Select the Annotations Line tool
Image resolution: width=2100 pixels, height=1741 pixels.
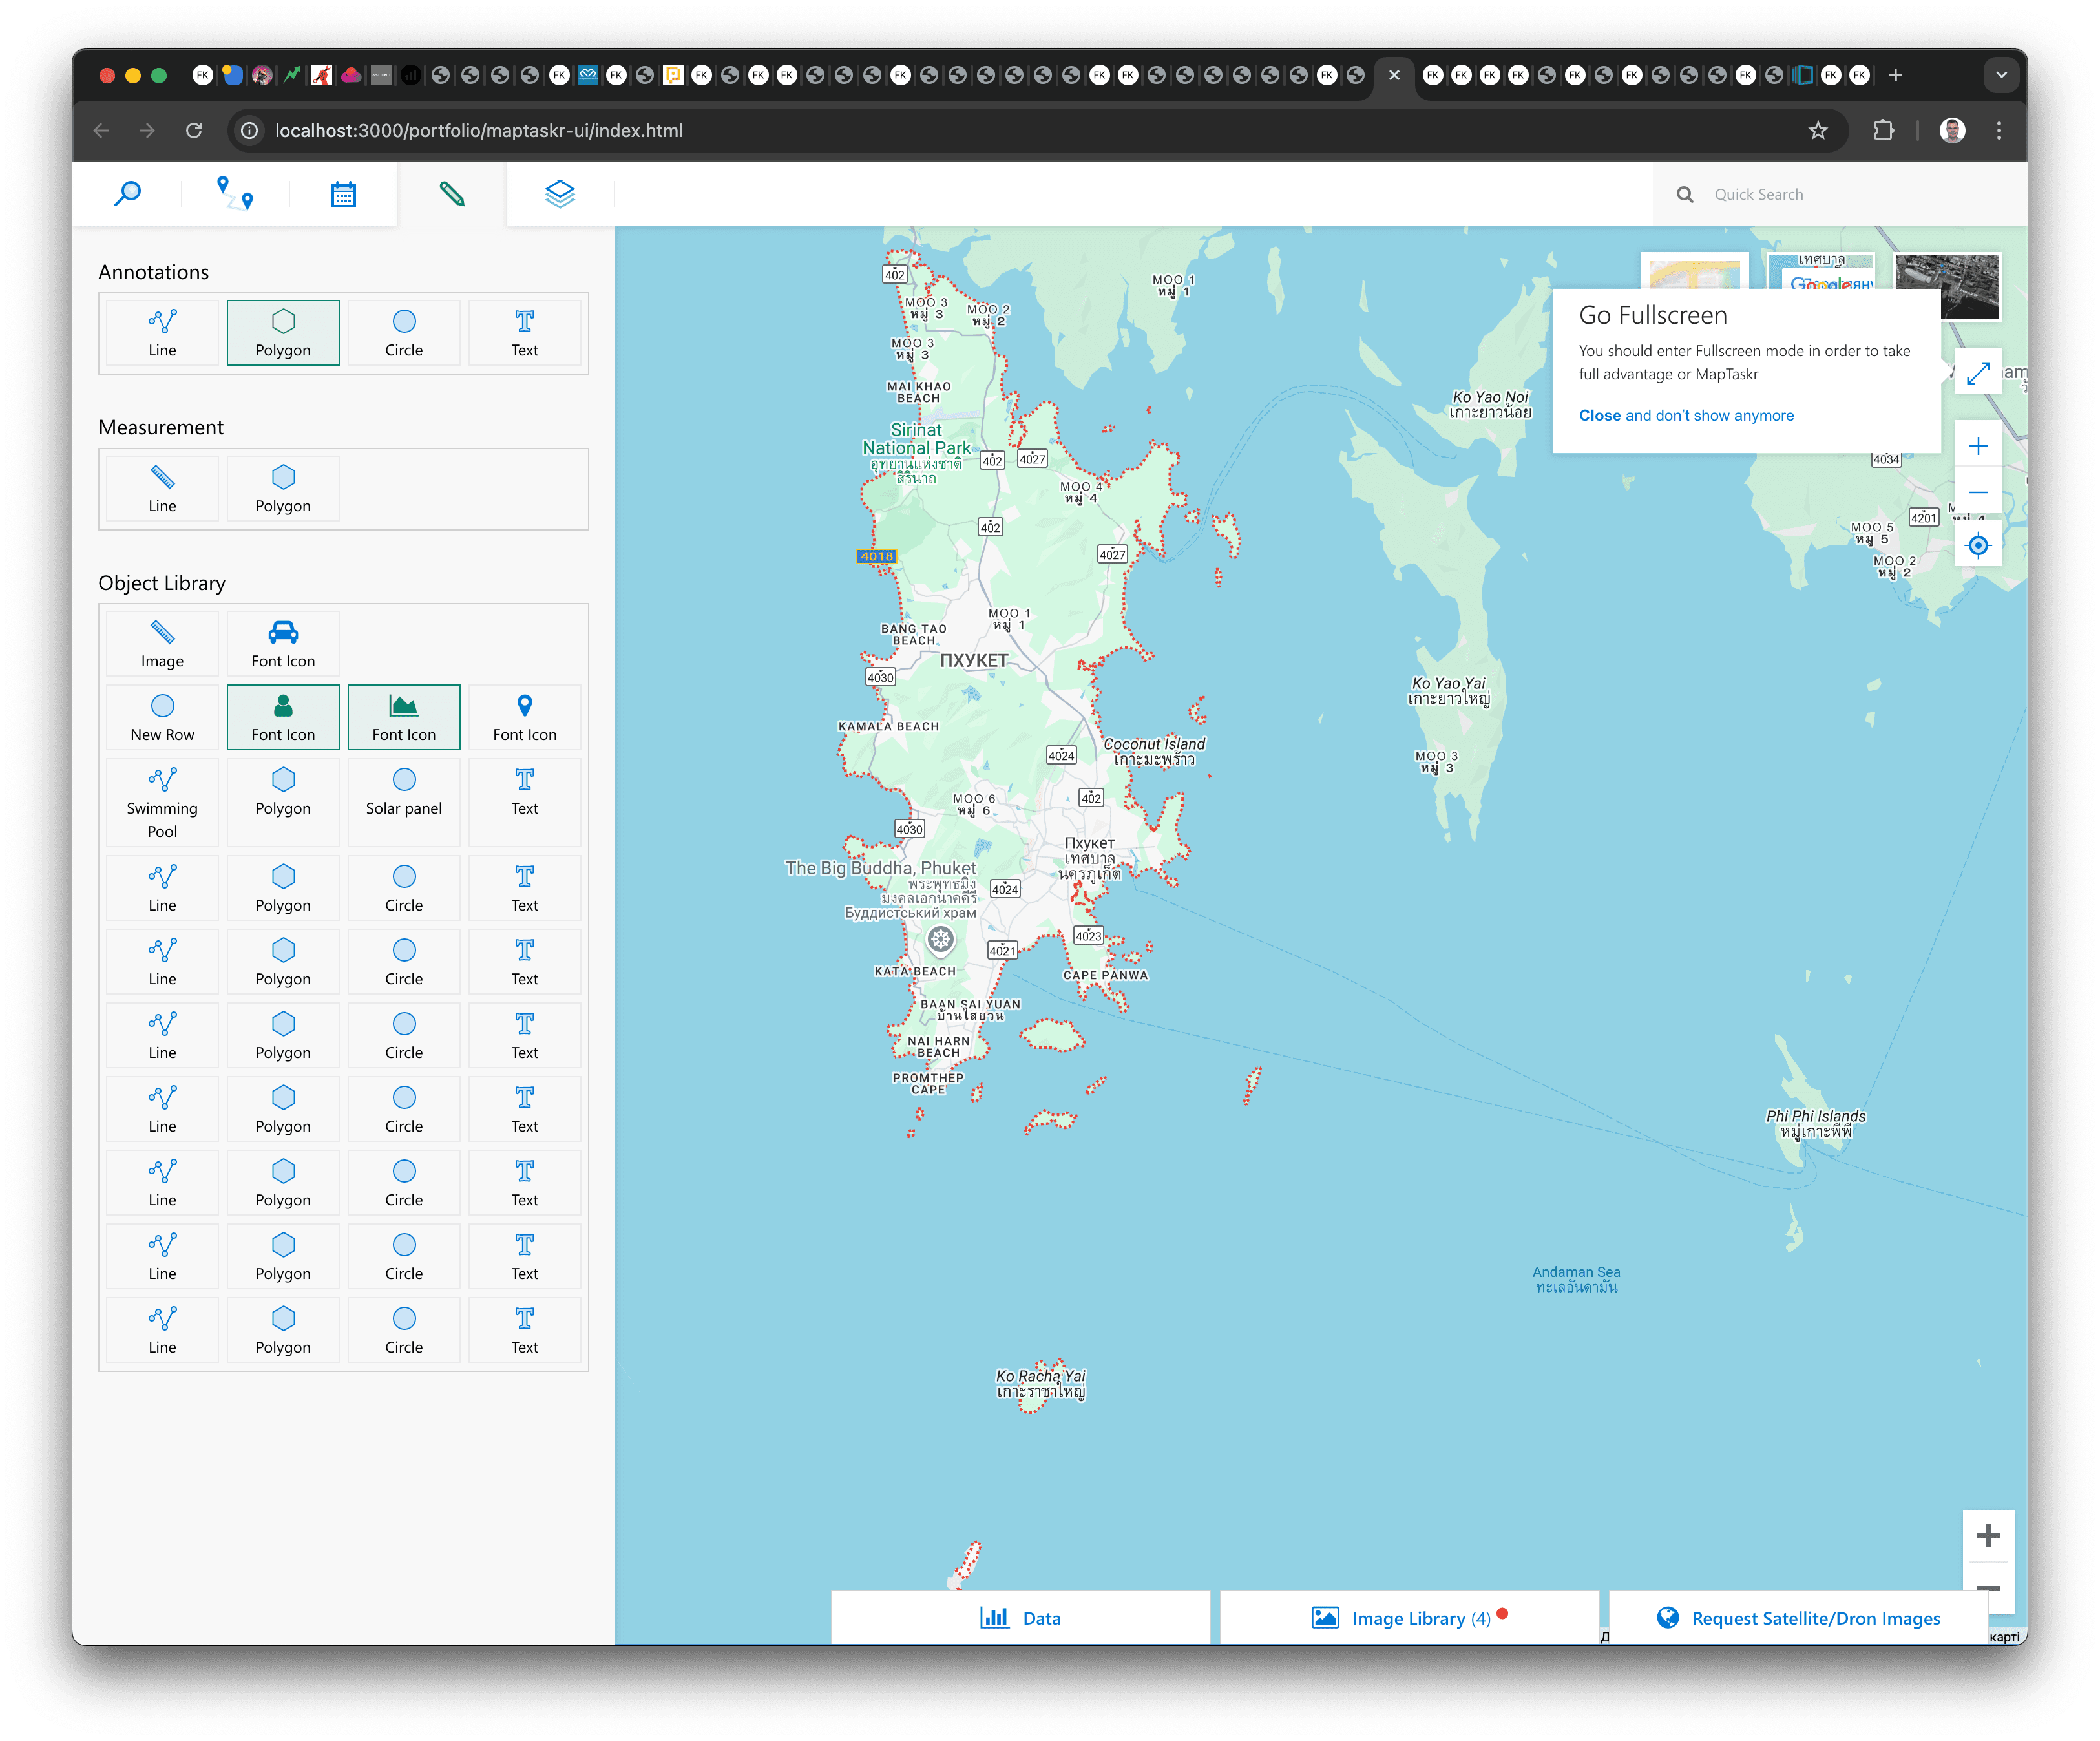click(x=162, y=333)
